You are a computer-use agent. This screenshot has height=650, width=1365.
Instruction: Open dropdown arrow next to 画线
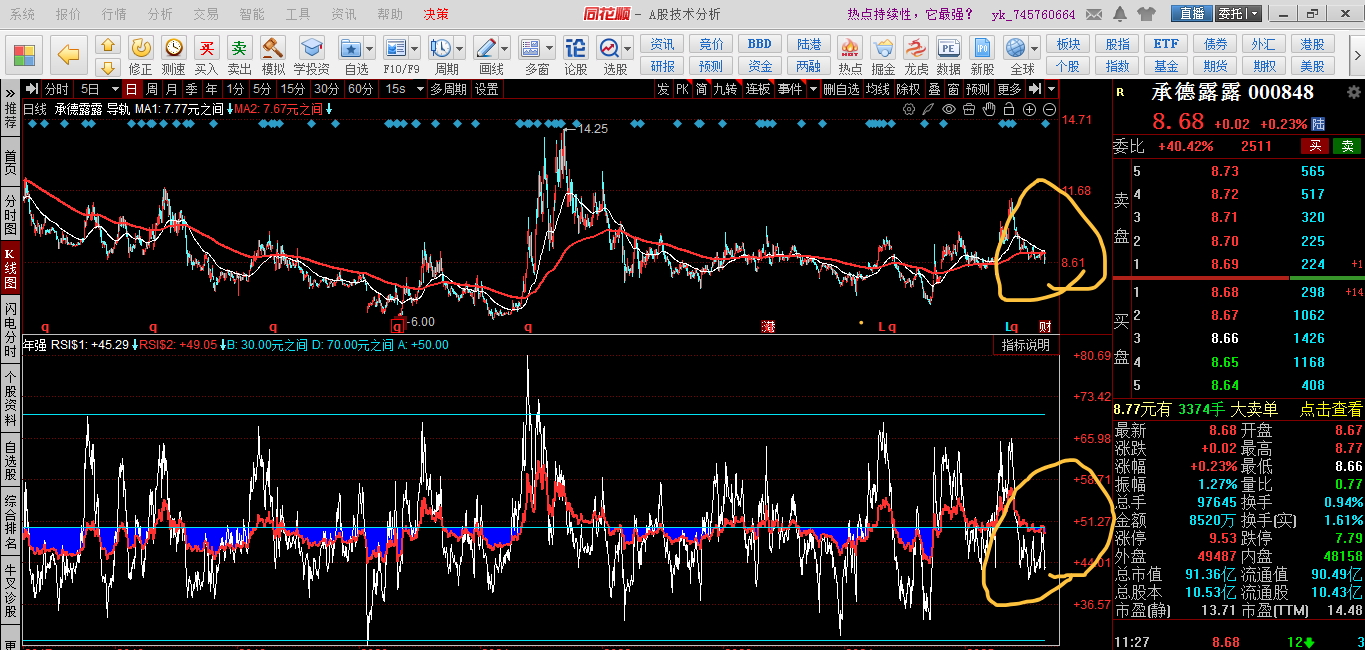504,48
